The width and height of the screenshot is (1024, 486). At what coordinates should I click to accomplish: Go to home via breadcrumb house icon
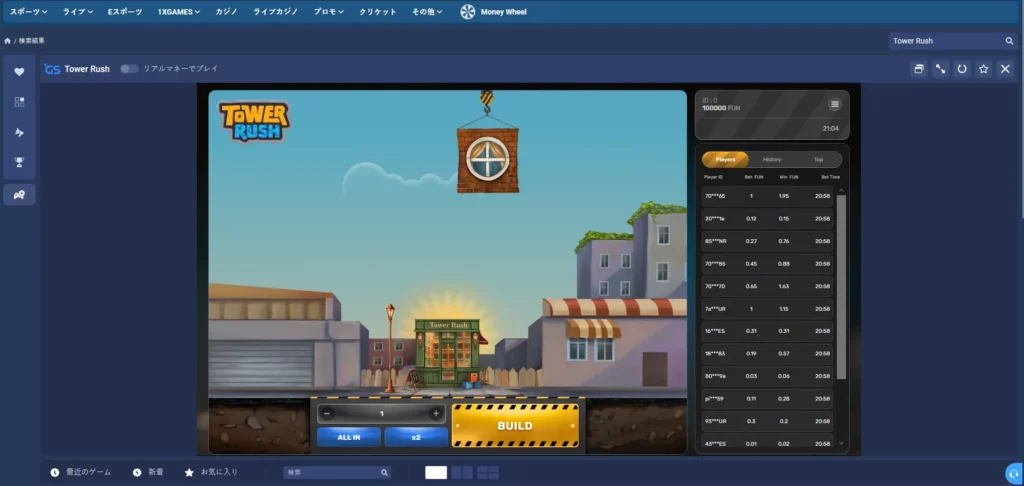(x=8, y=40)
